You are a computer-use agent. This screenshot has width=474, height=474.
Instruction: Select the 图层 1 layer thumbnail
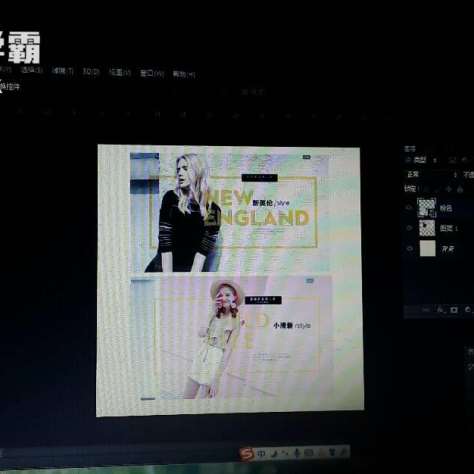coord(427,228)
